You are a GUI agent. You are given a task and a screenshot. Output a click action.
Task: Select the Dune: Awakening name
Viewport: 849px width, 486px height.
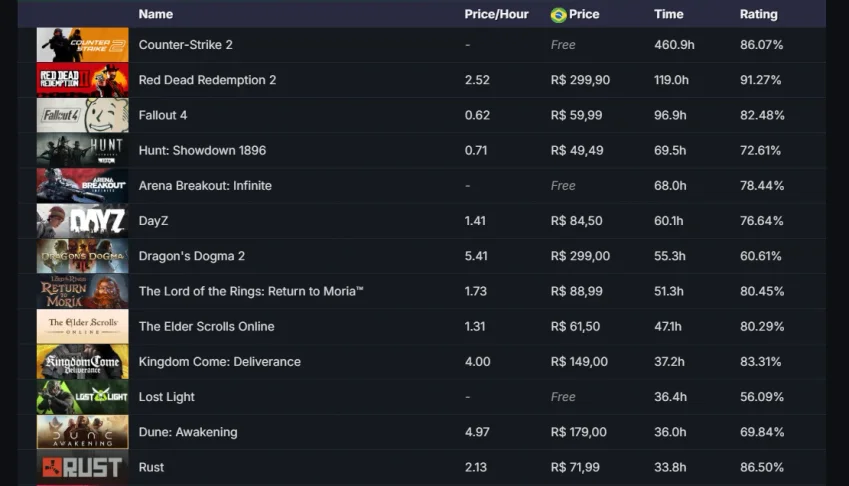tap(188, 432)
